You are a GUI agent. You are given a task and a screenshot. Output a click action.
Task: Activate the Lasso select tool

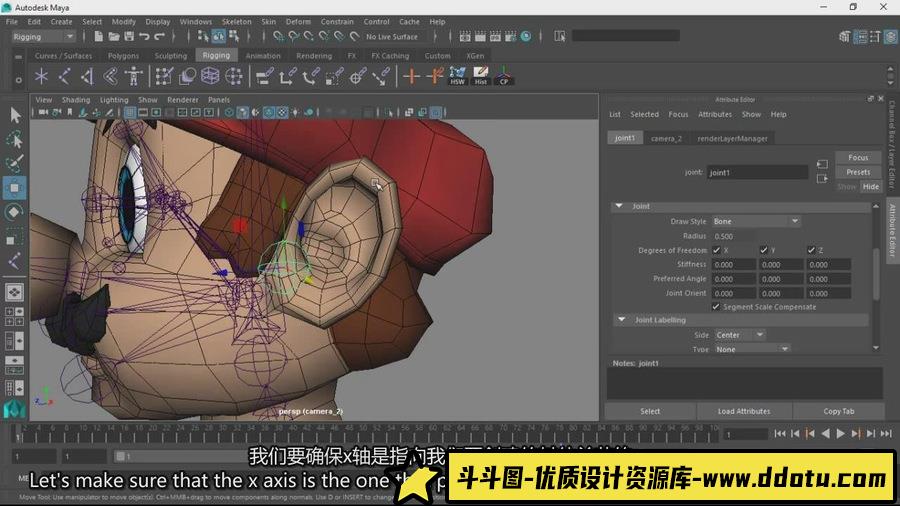(x=14, y=139)
